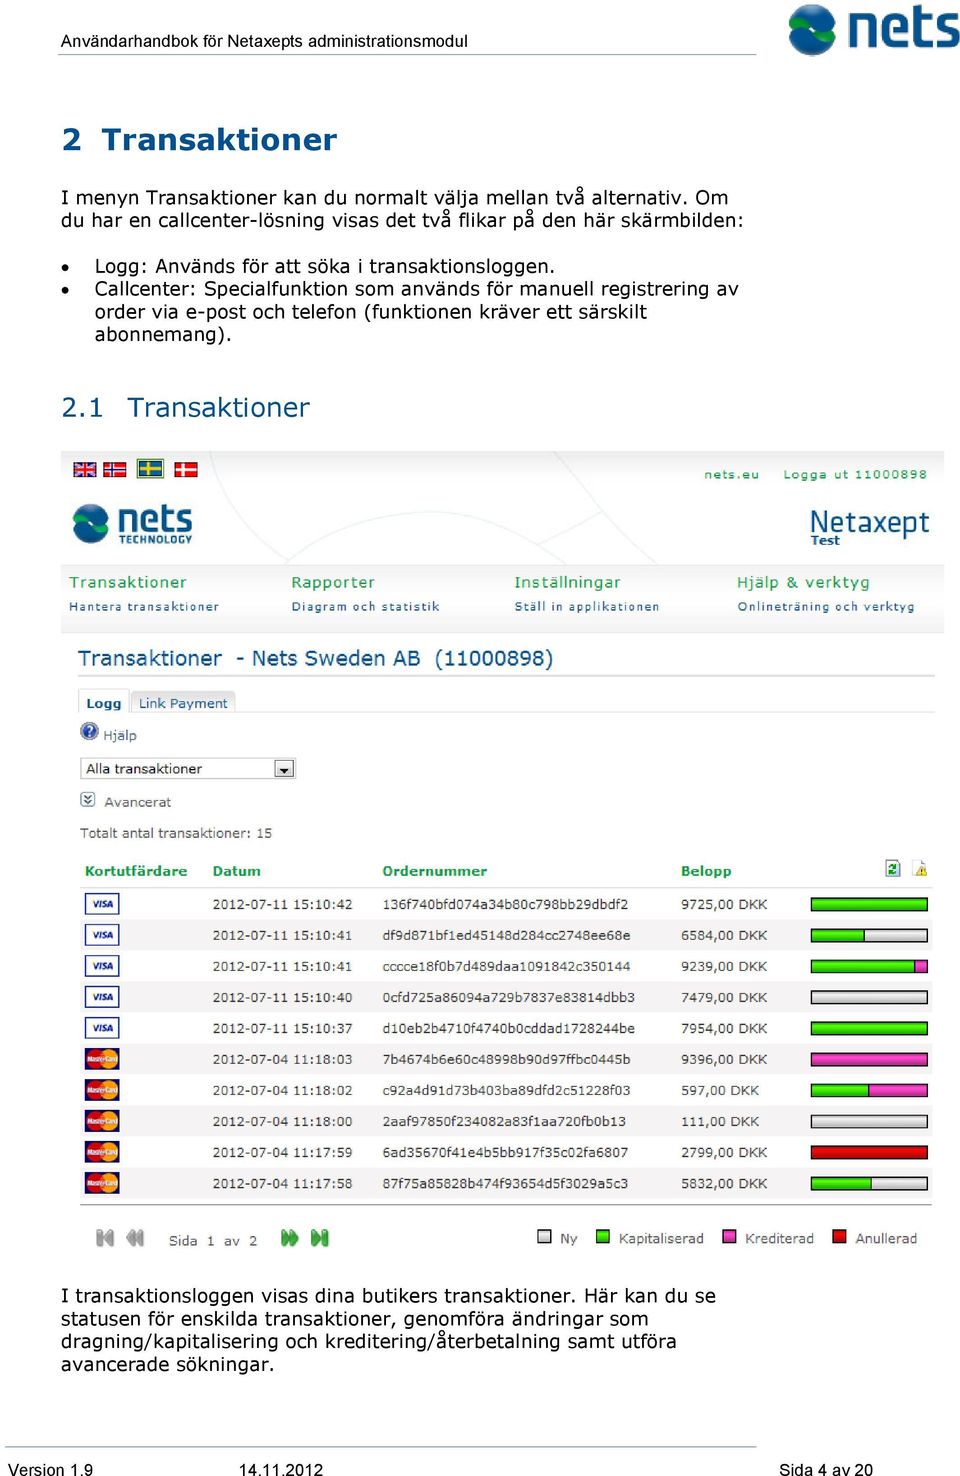The width and height of the screenshot is (960, 1476).
Task: Click VISA icon for the 7479,00 DKK row
Action: click(102, 997)
